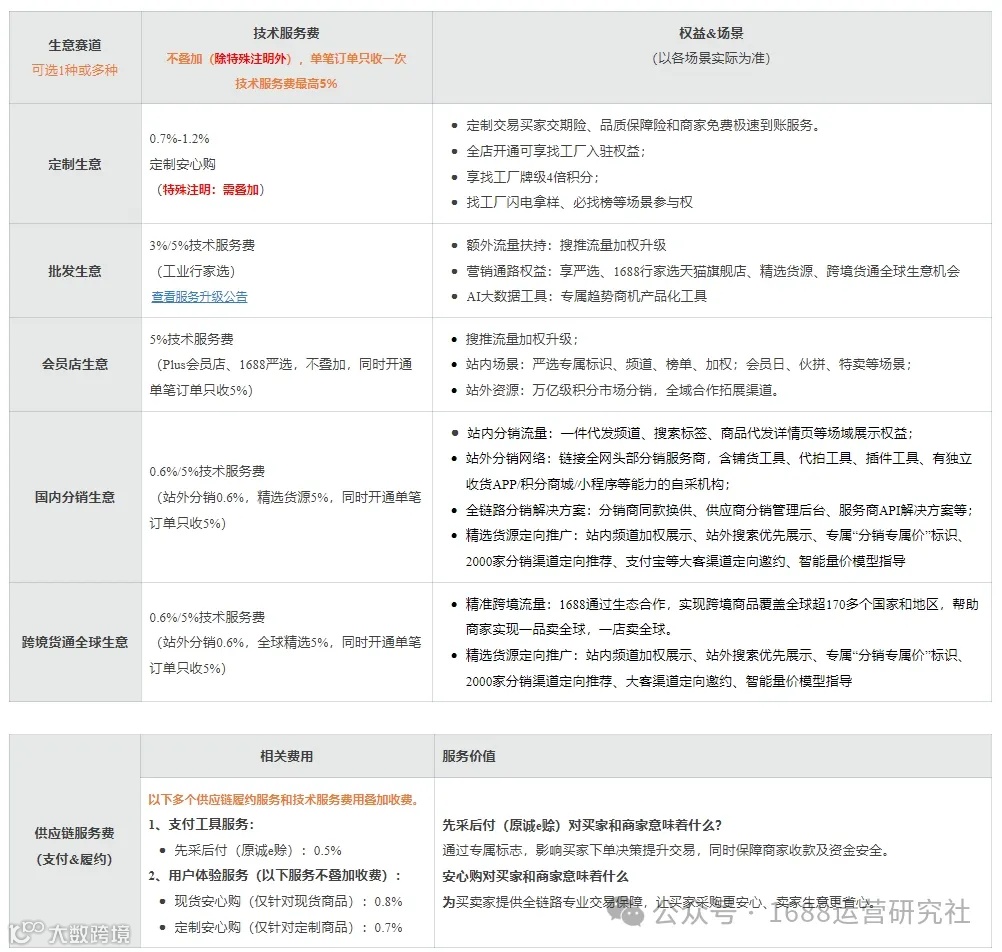The image size is (1002, 952).
Task: Click the 服务价值 column header
Action: pos(469,756)
